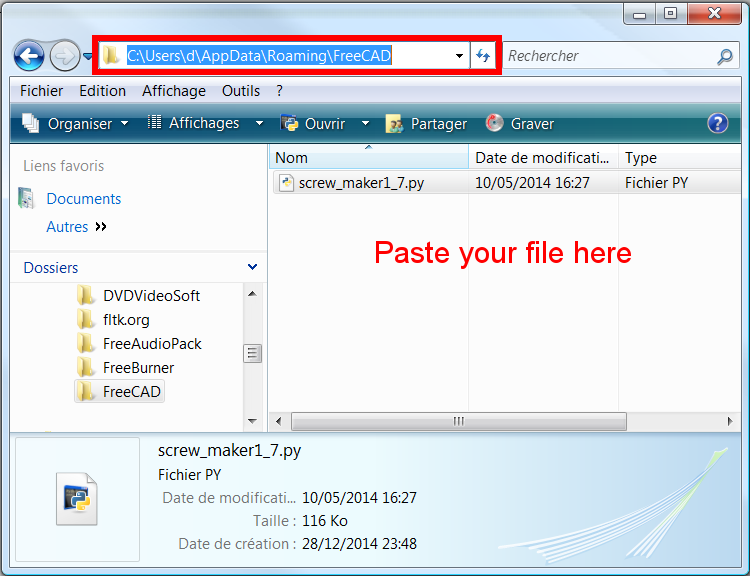
Task: Sort by the Type column header
Action: [x=679, y=158]
